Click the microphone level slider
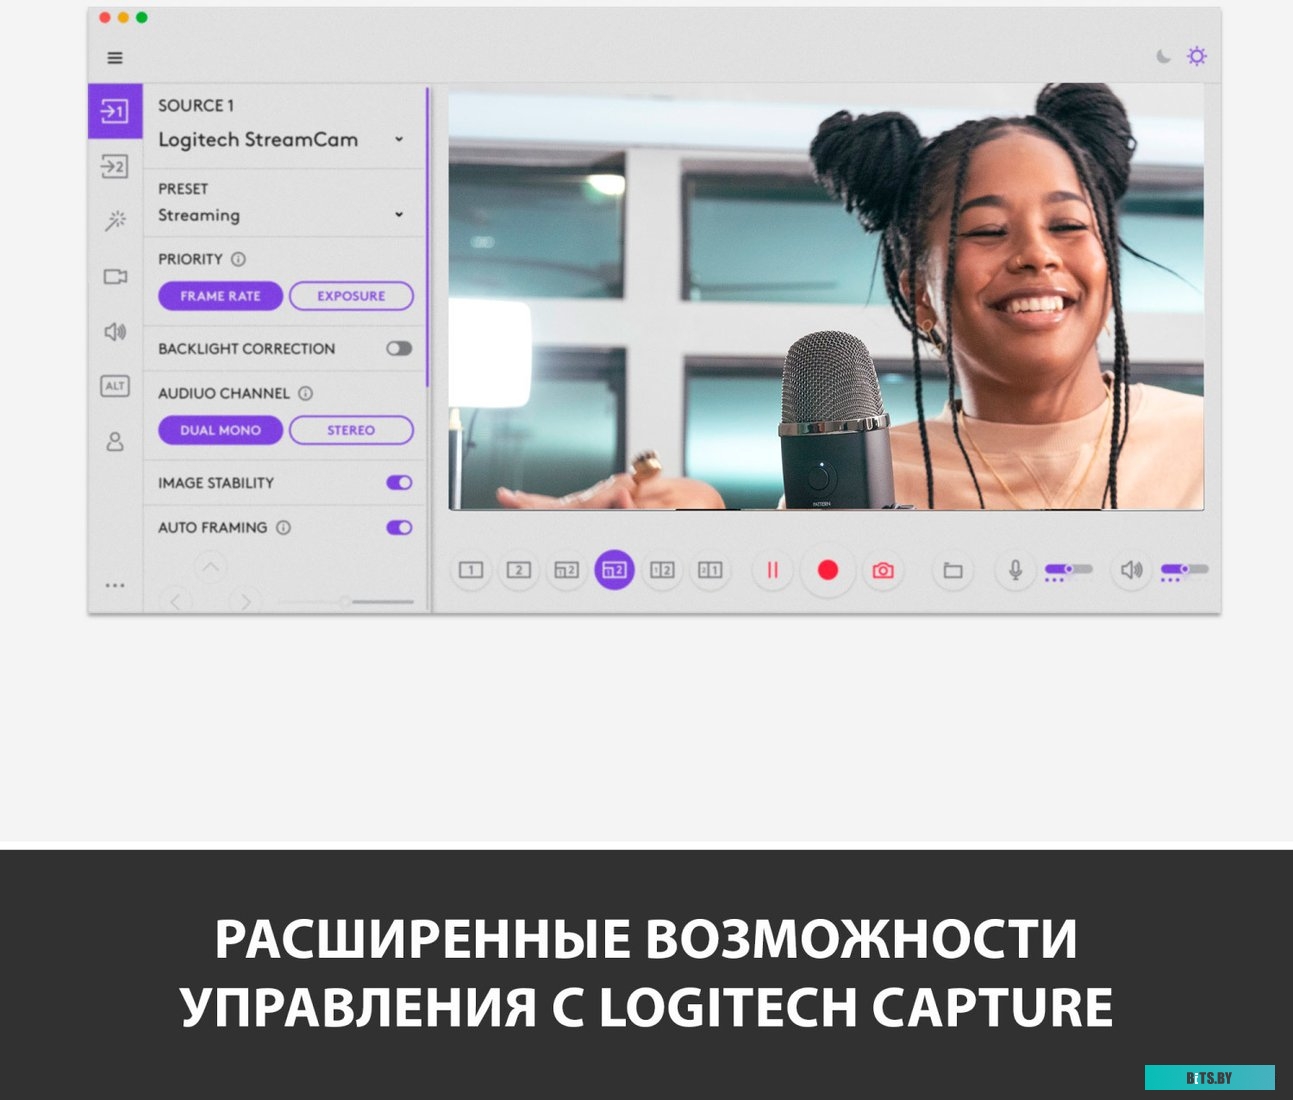 tap(1068, 569)
